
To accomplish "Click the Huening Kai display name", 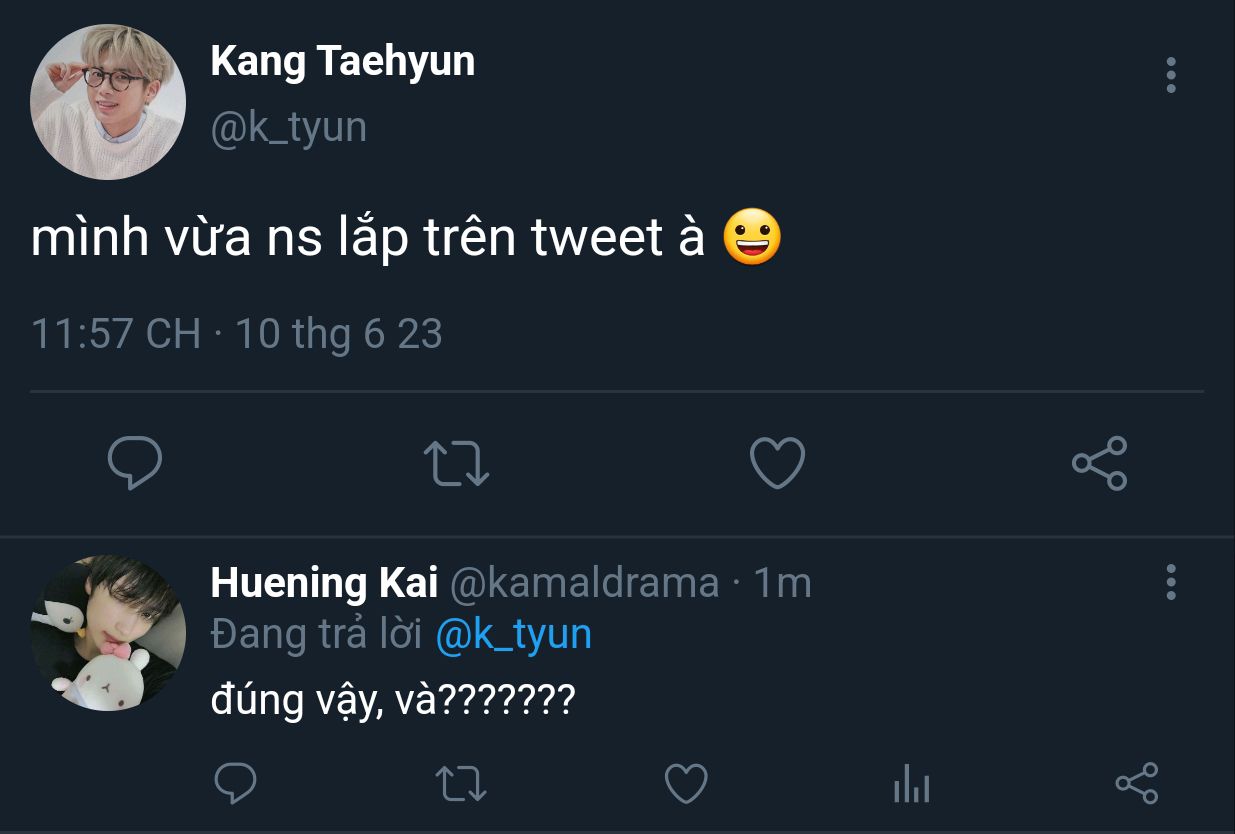I will point(324,583).
